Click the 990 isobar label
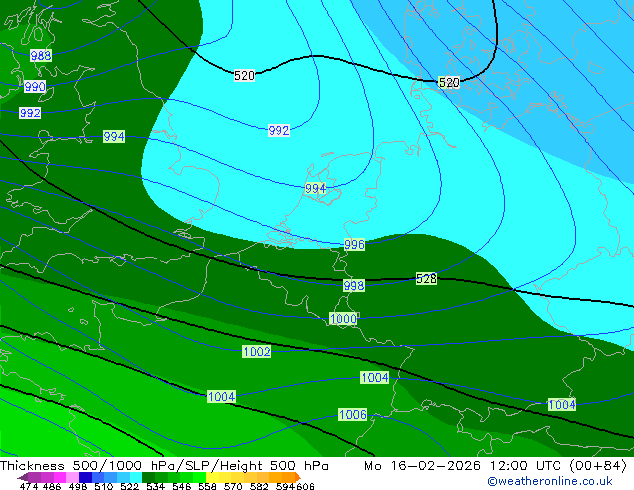The height and width of the screenshot is (490, 634). pyautogui.click(x=35, y=87)
